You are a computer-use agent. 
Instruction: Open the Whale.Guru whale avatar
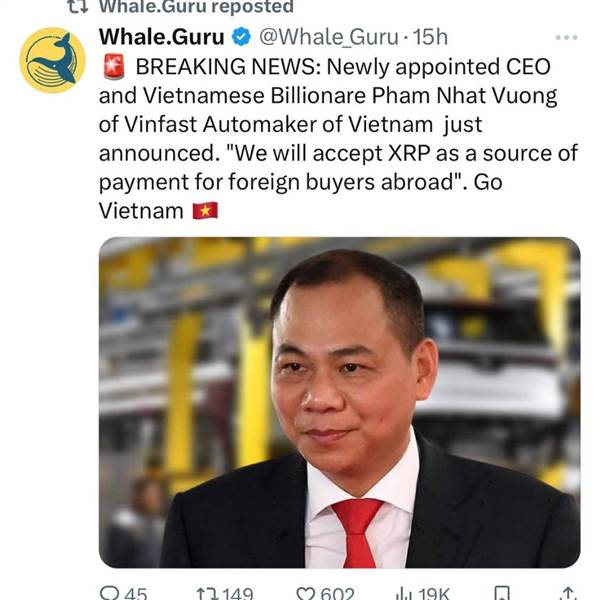pyautogui.click(x=52, y=60)
